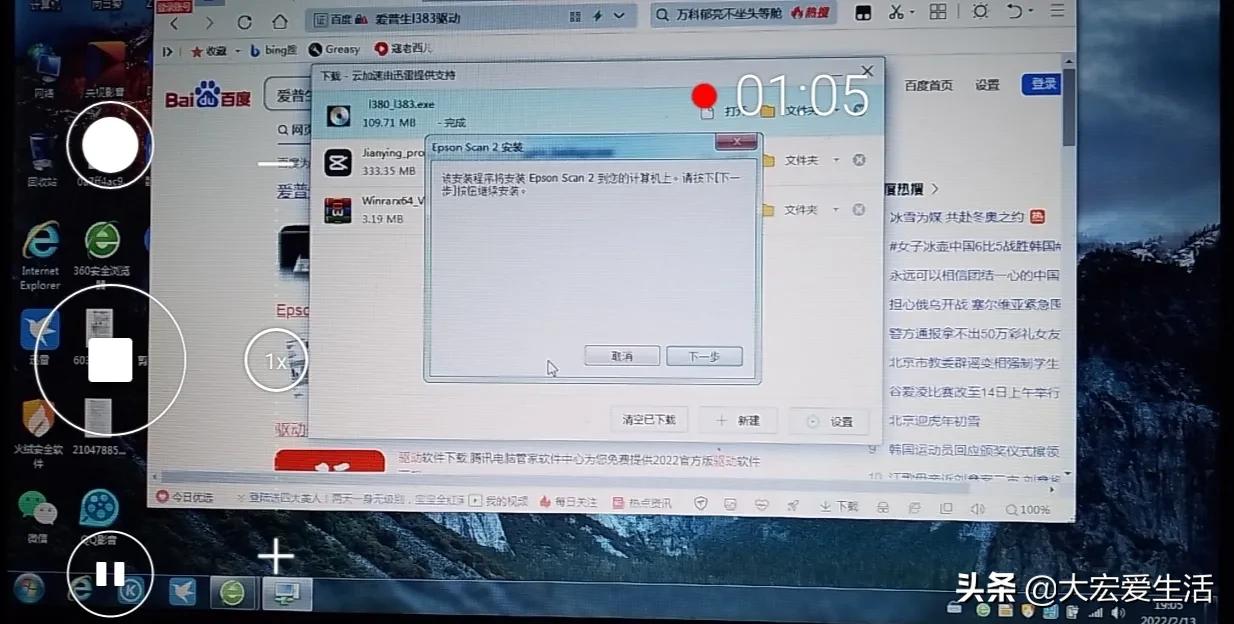1234x624 pixels.
Task: Click 清空已下载 in download manager
Action: 649,420
